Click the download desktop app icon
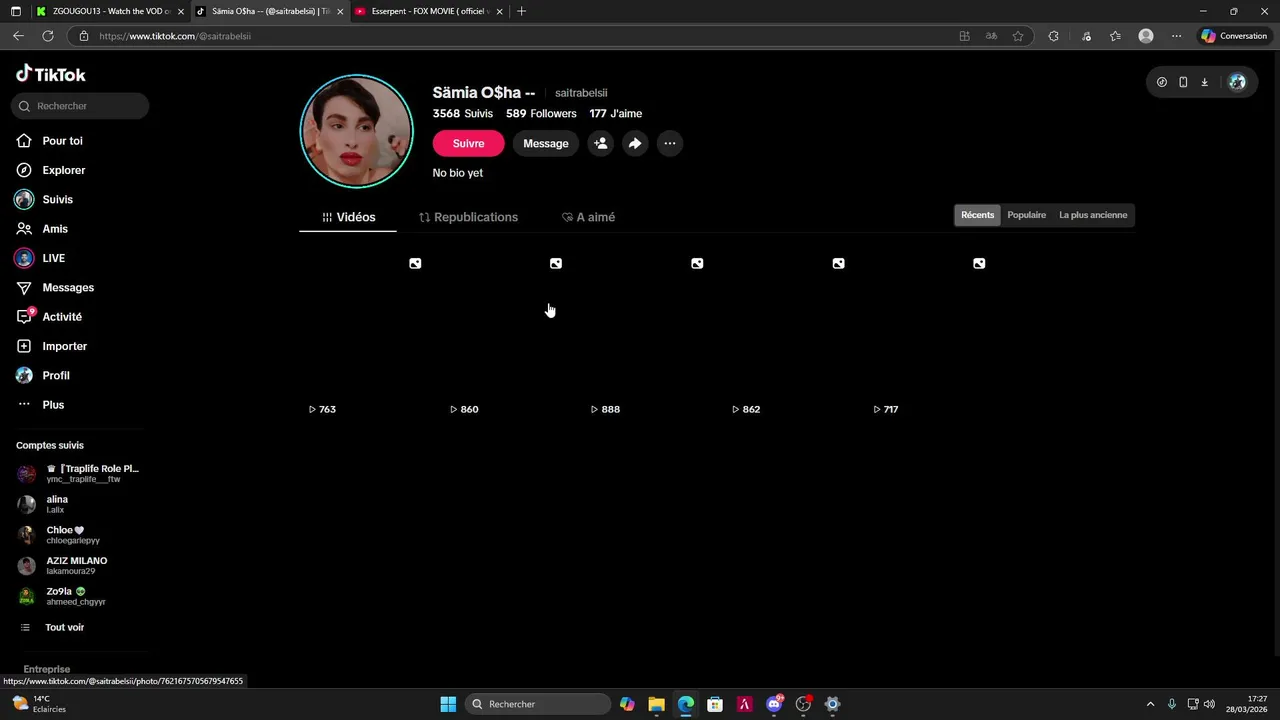Screen dimensions: 1280x720 pos(1204,82)
